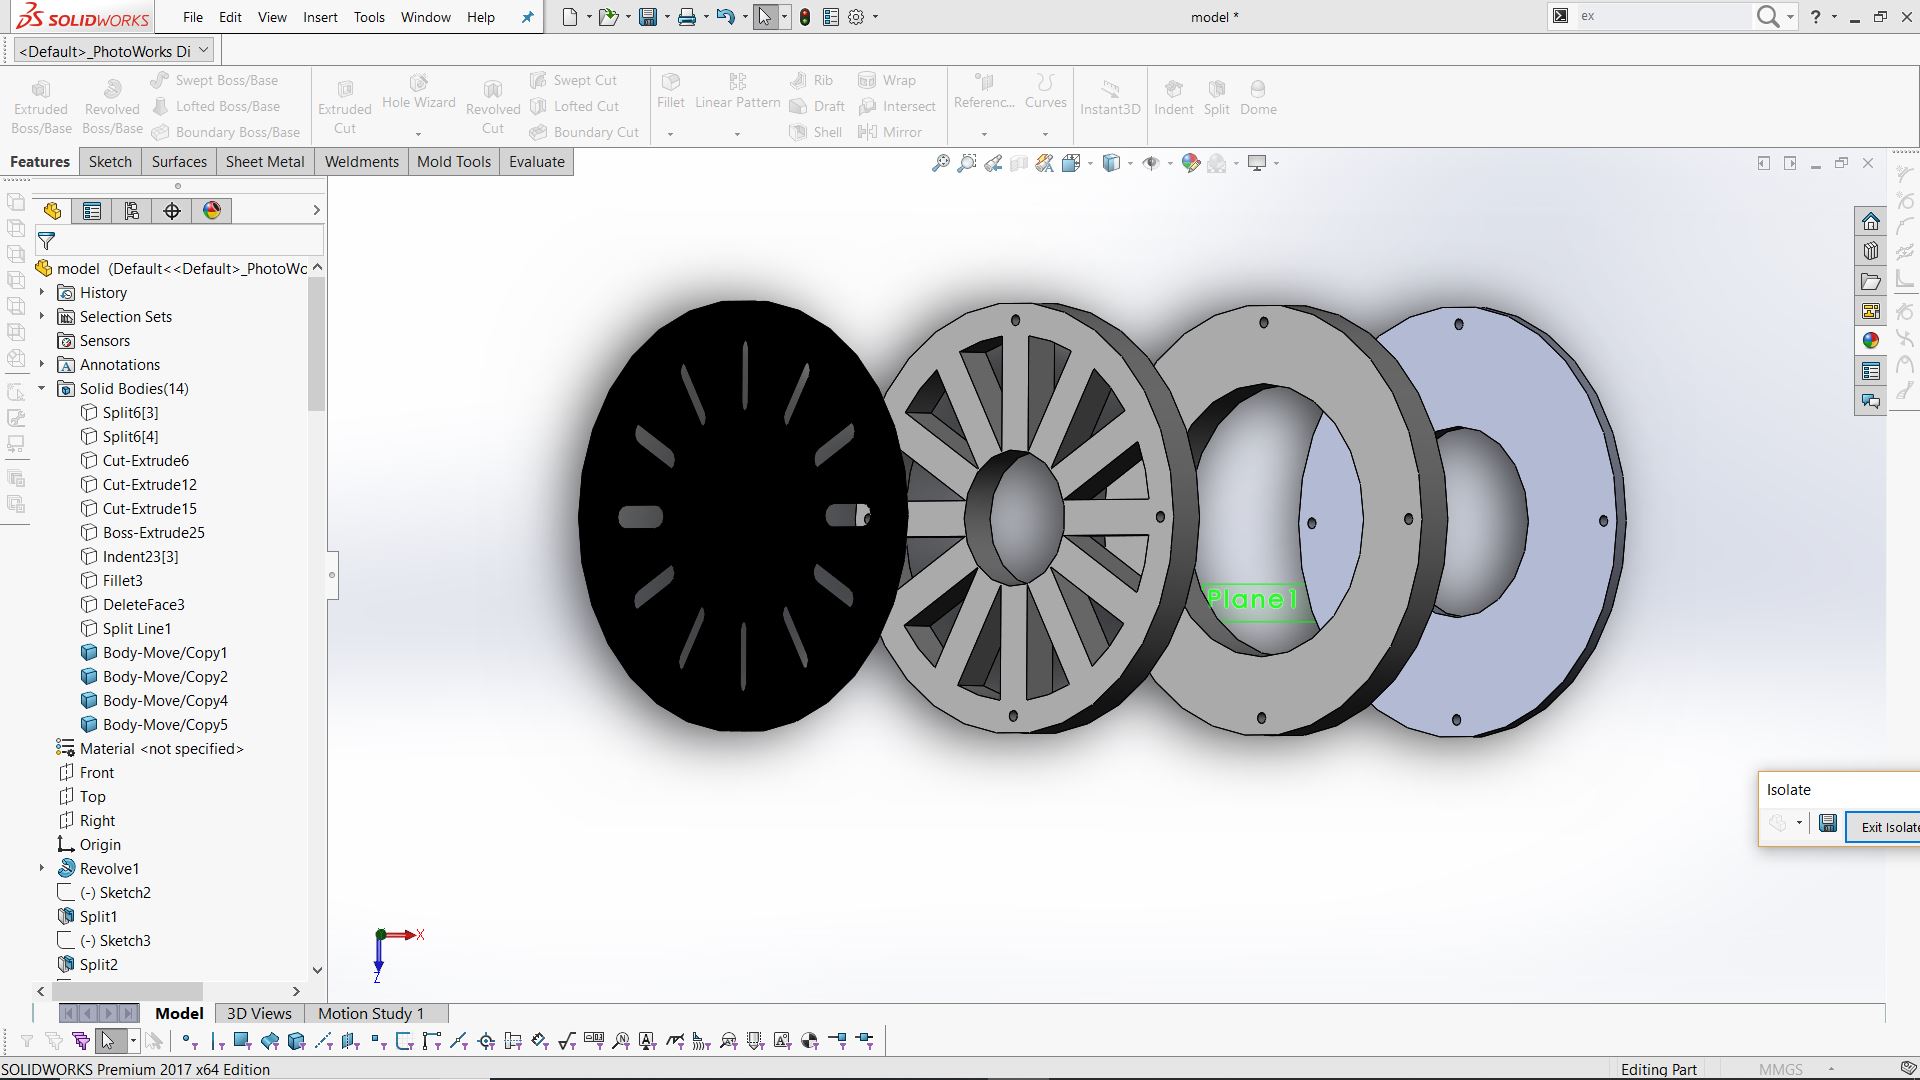
Task: Select the Previous View icon
Action: click(993, 163)
